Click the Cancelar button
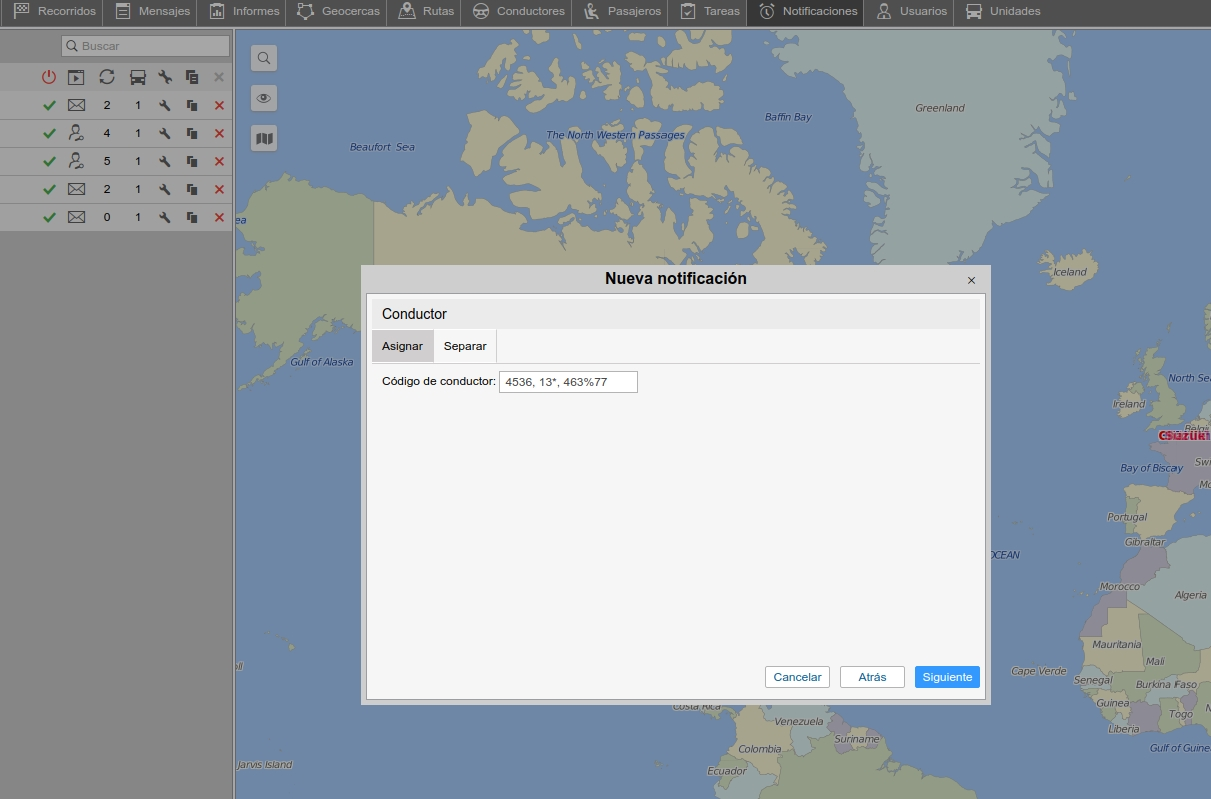The width and height of the screenshot is (1211, 799). point(797,677)
